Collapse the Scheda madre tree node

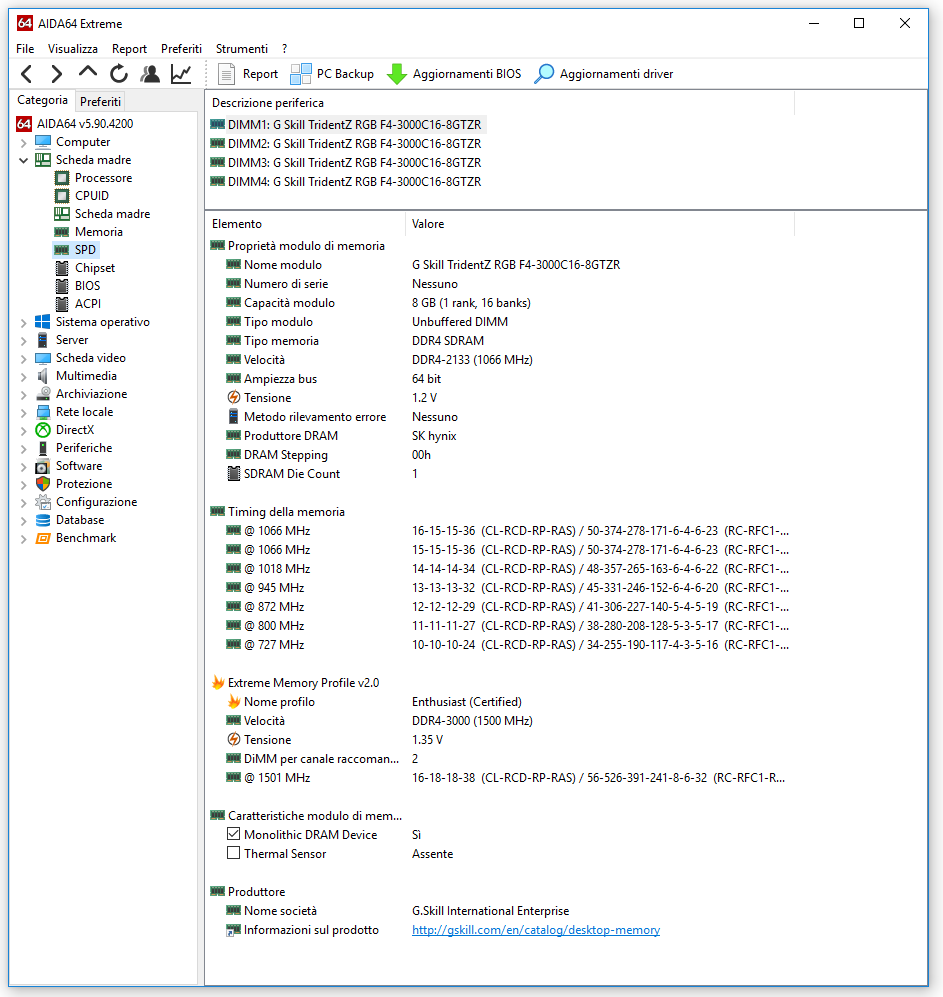tap(24, 160)
